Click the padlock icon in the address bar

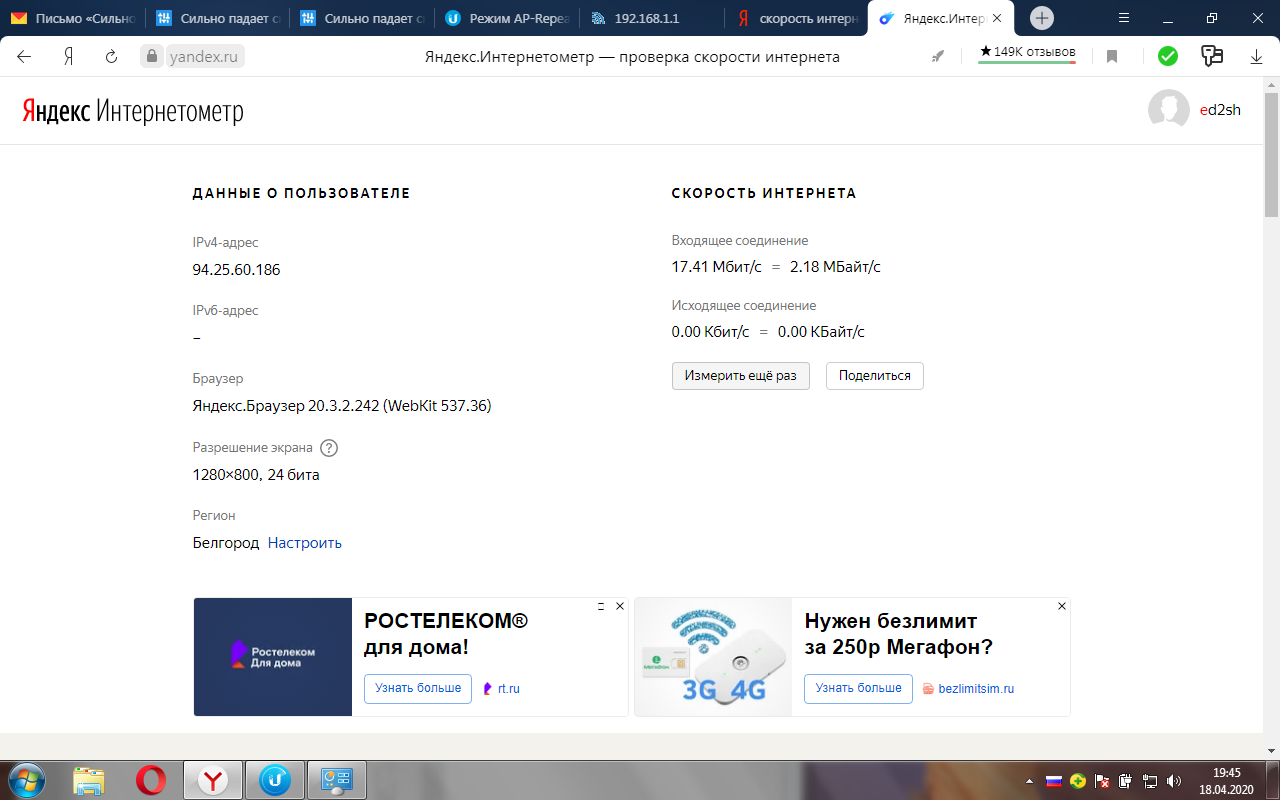click(x=152, y=57)
